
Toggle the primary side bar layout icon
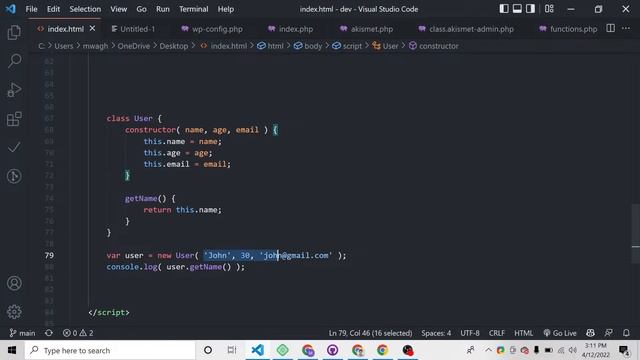(x=504, y=9)
